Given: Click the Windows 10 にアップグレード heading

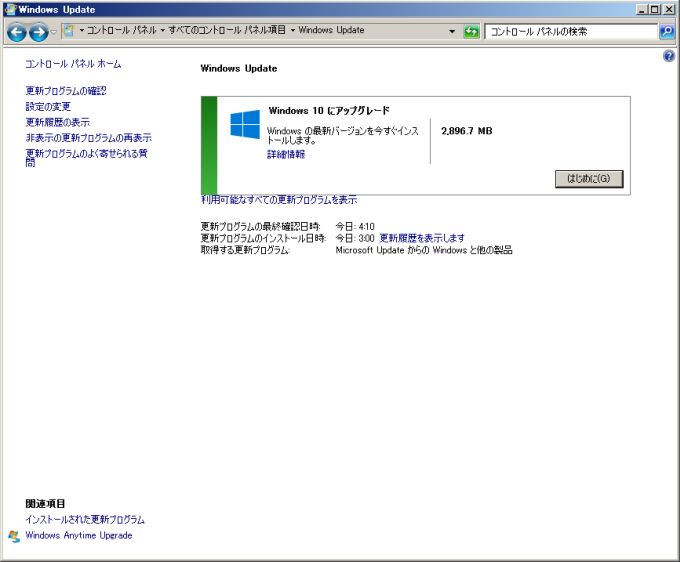Looking at the screenshot, I should pyautogui.click(x=329, y=111).
